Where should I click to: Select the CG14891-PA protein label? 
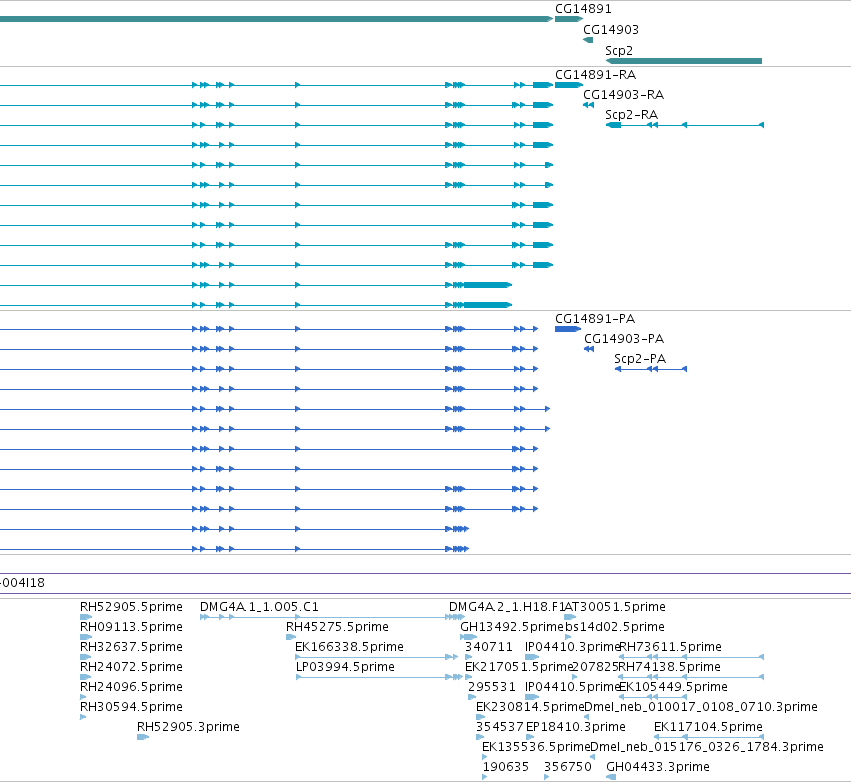595,319
